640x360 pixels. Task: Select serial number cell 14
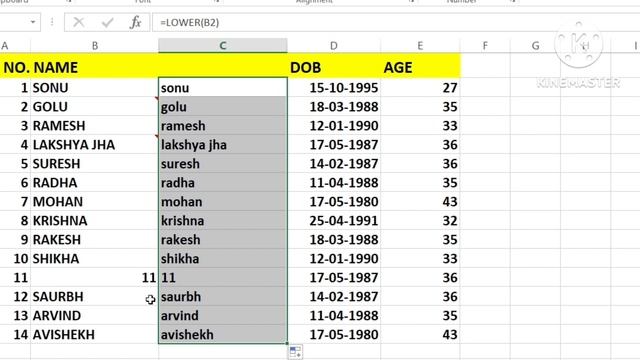(16, 334)
